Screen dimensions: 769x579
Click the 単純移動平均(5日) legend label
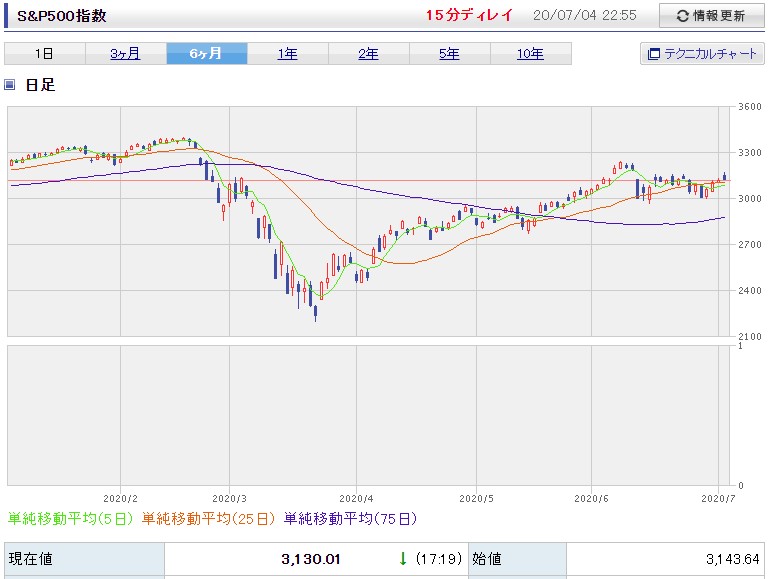tap(70, 519)
